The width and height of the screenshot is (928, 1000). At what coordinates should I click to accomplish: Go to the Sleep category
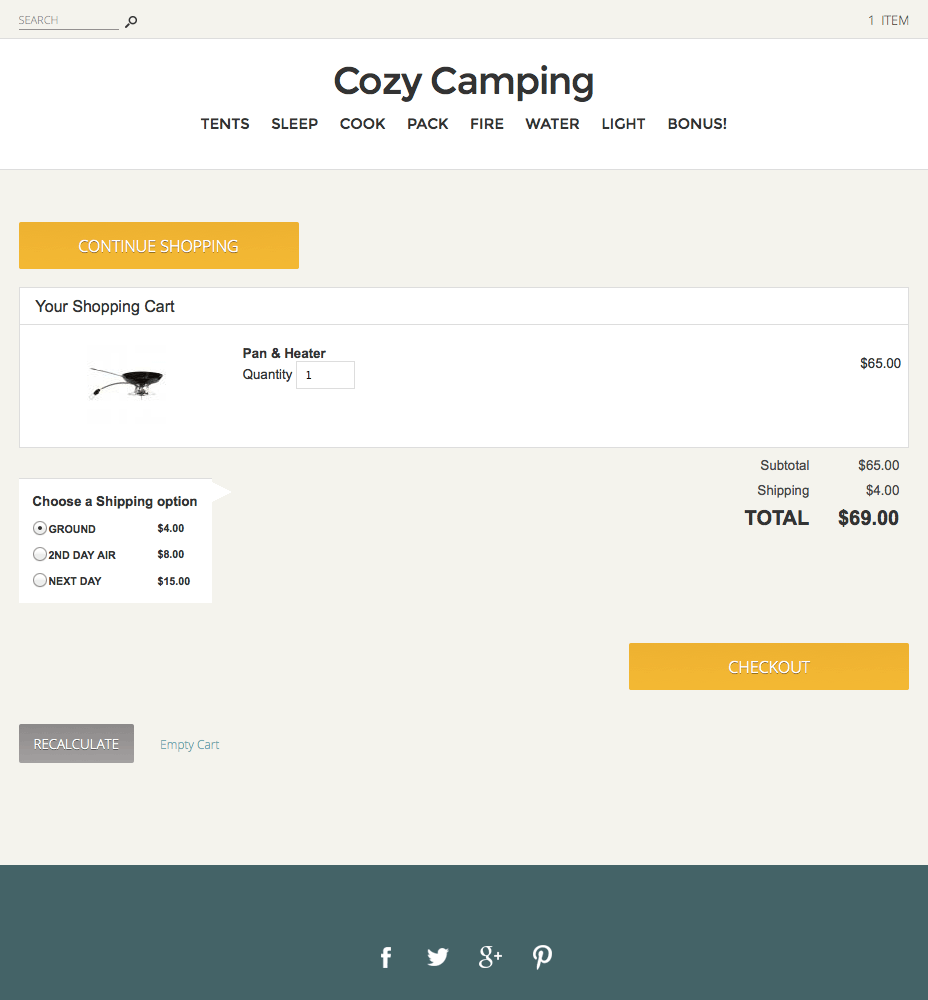click(x=294, y=124)
